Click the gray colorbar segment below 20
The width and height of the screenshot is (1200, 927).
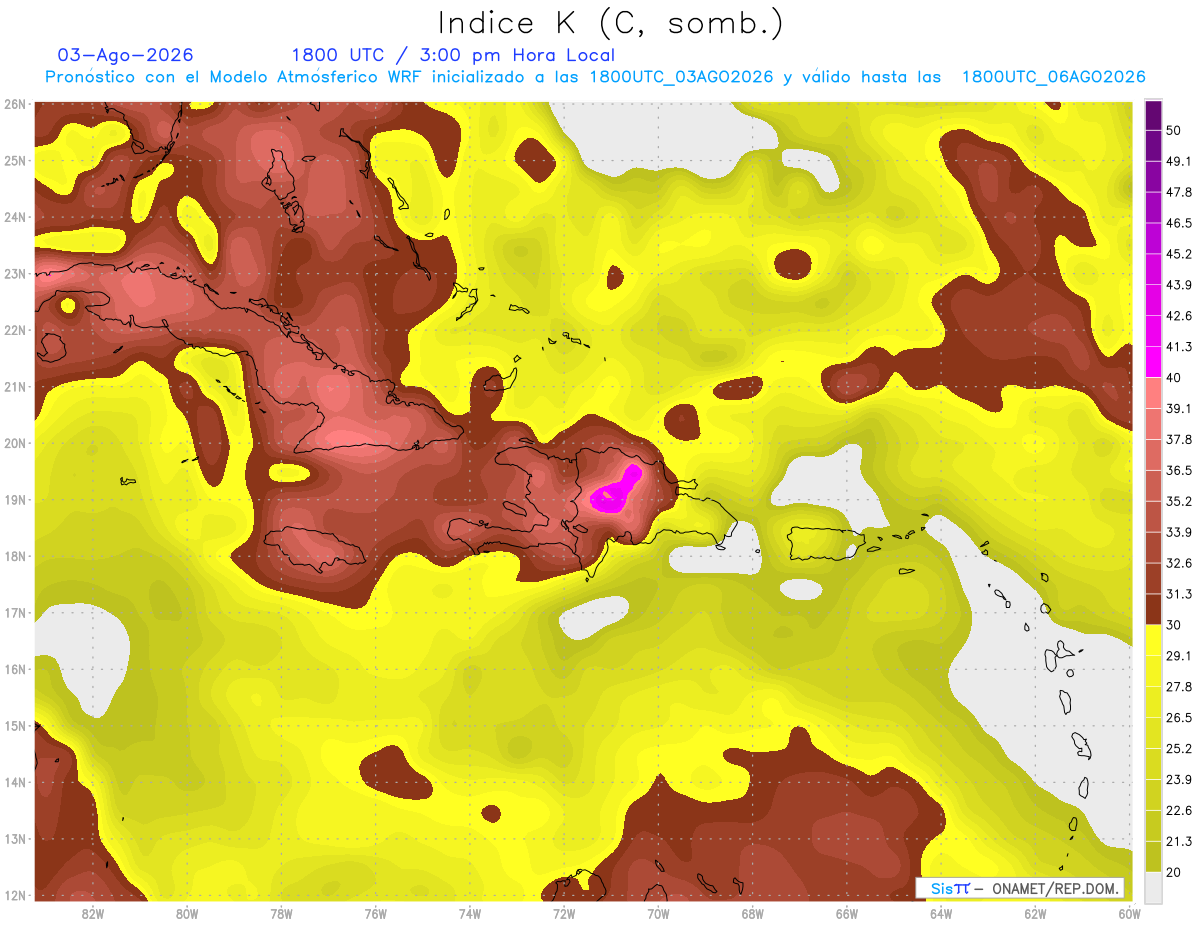[x=1153, y=886]
